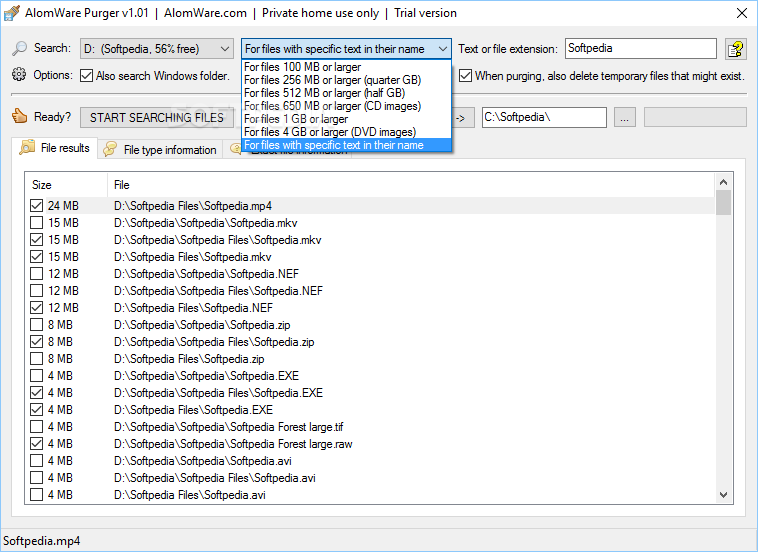Select row D:\Softpedia\Softpedia\Softpedia.EXE

370,376
